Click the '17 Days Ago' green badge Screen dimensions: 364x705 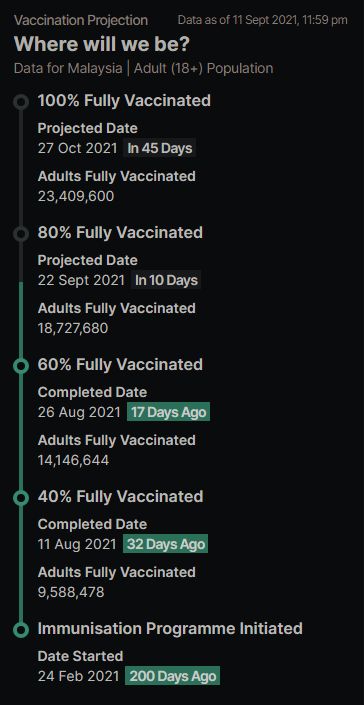tap(169, 412)
